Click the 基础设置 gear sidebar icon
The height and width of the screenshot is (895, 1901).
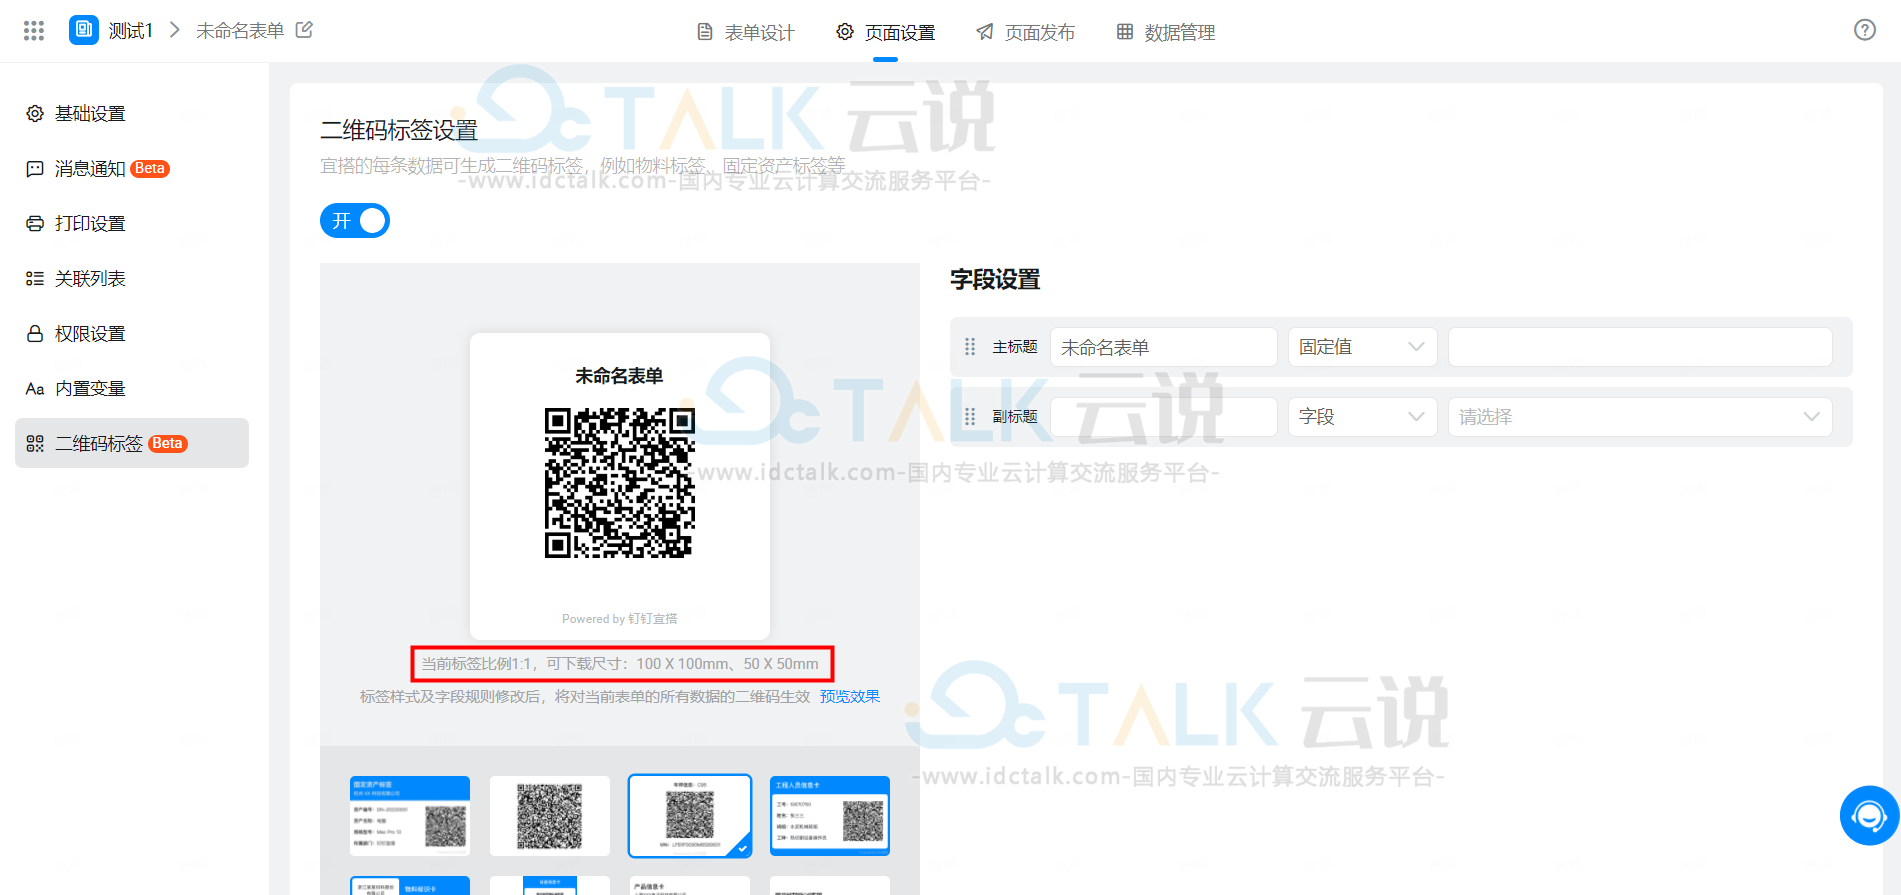pos(35,114)
